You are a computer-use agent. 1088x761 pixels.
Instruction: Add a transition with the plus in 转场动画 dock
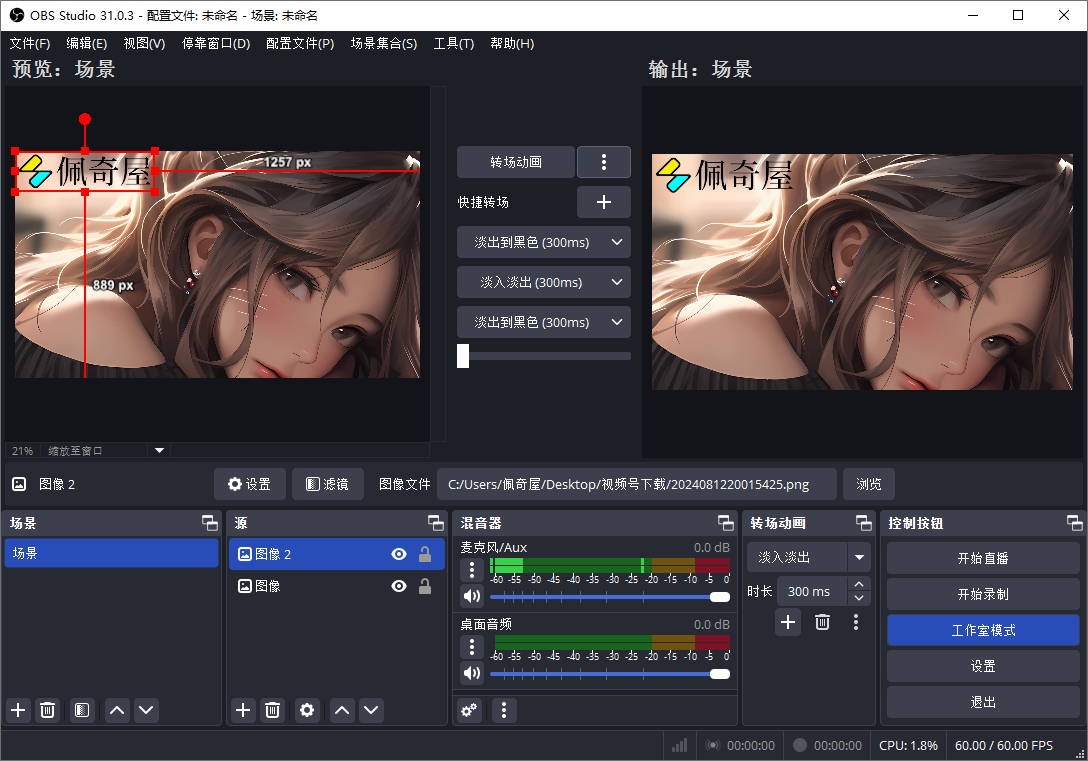pos(788,622)
